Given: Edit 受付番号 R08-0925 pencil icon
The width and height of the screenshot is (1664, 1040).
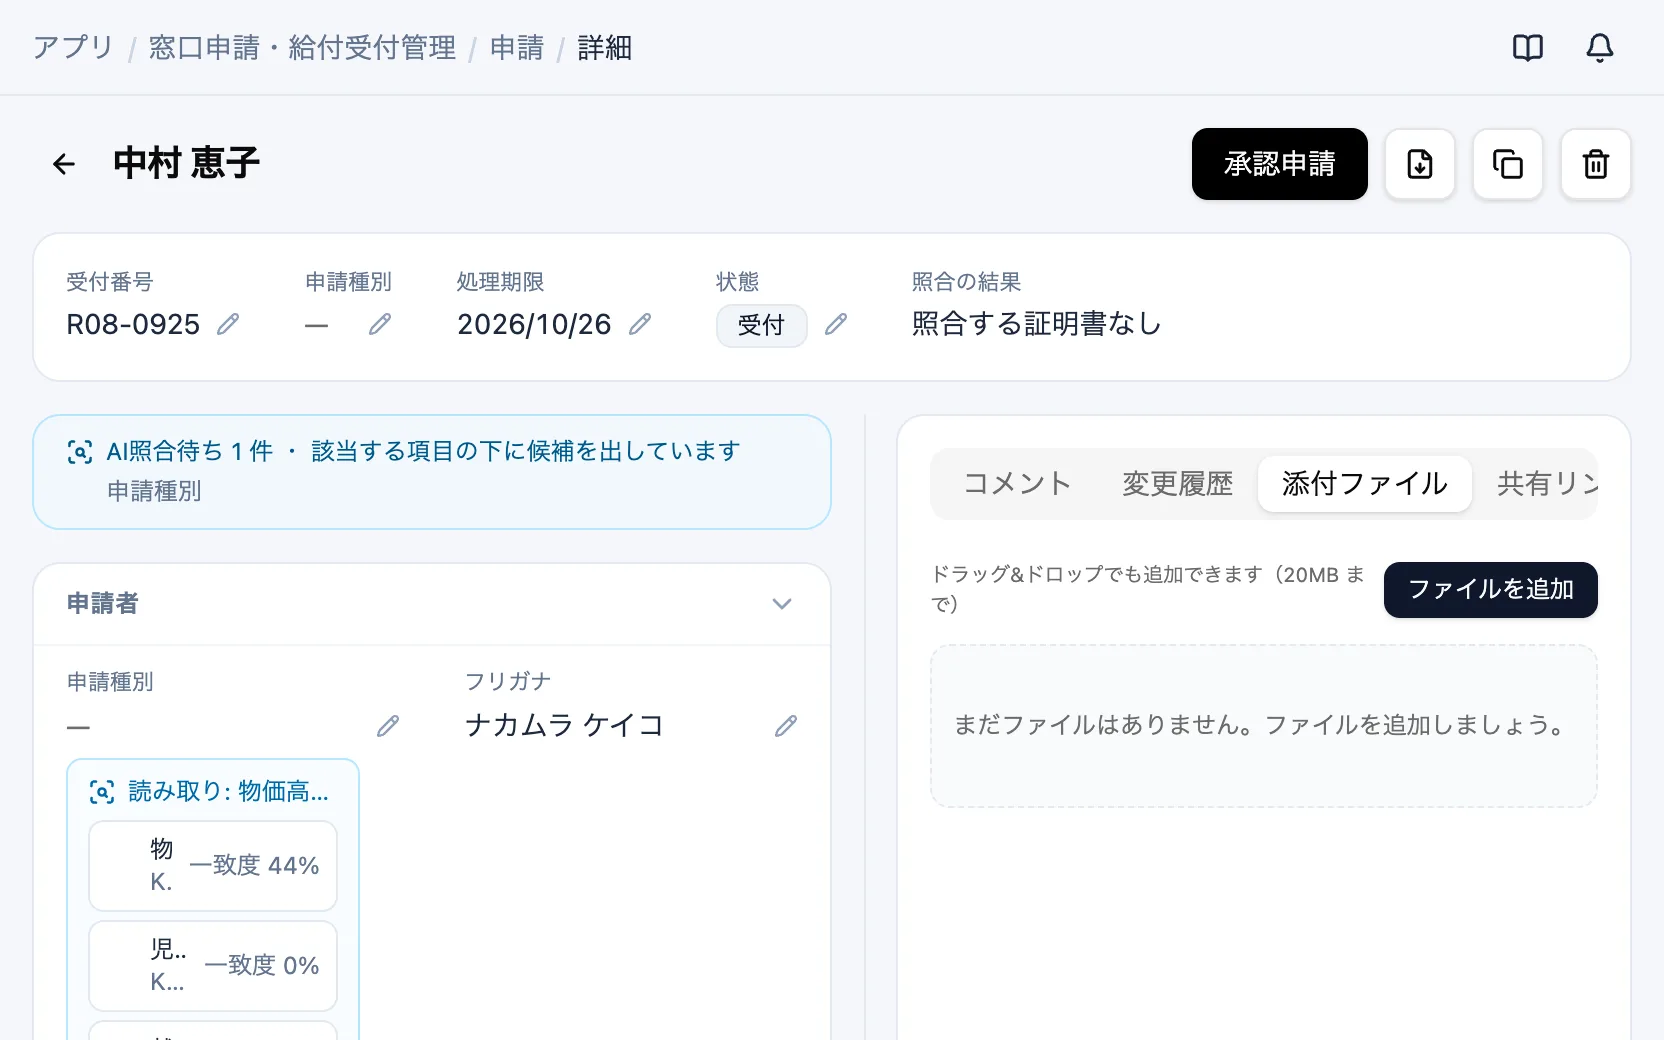Looking at the screenshot, I should click(x=228, y=324).
